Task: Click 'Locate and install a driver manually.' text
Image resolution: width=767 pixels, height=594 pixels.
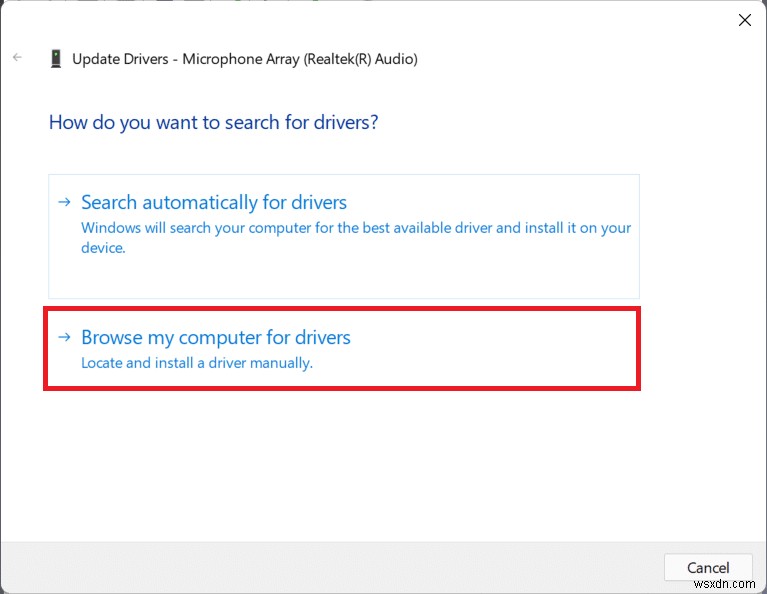Action: coord(197,363)
